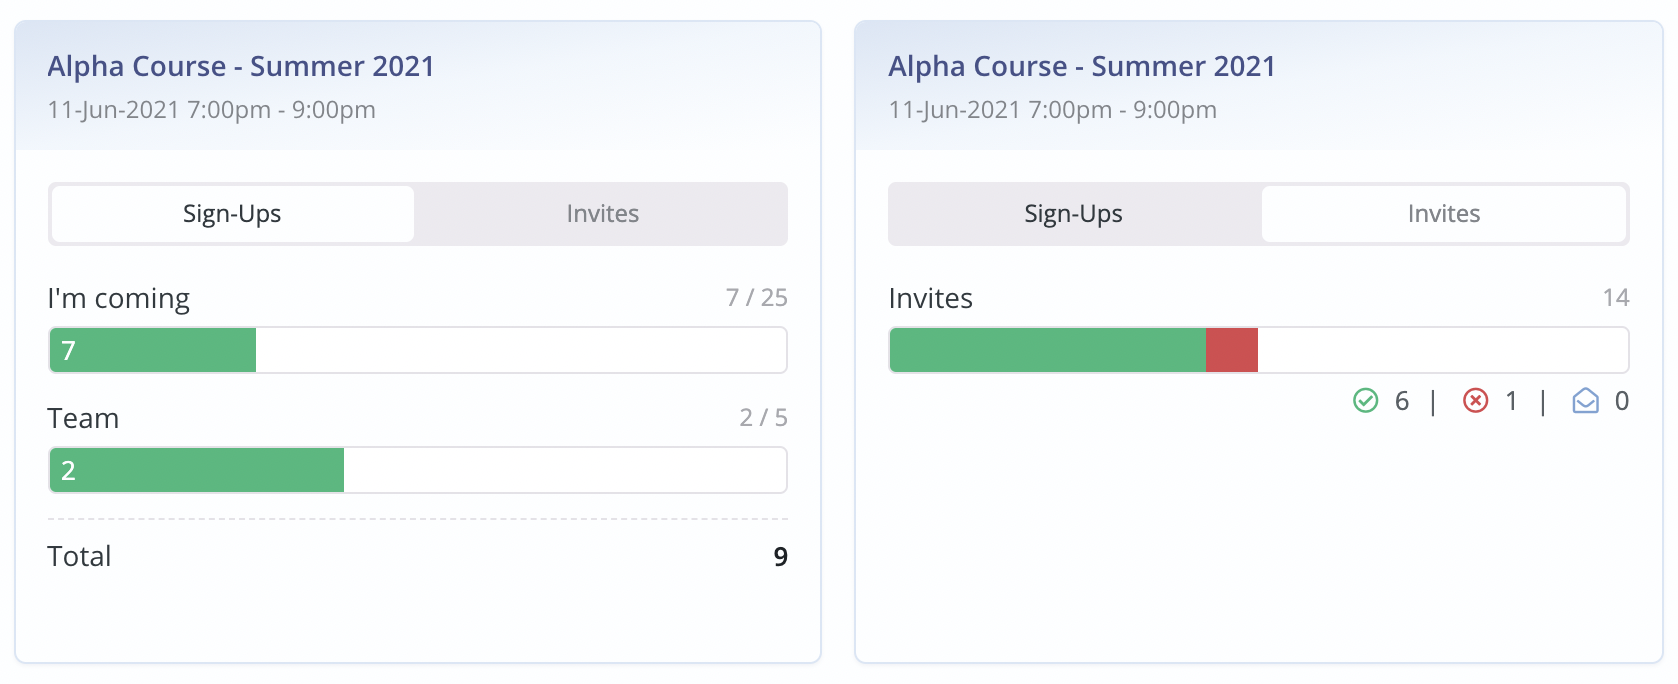
Task: Click the green accepted checkmark icon
Action: click(1365, 401)
